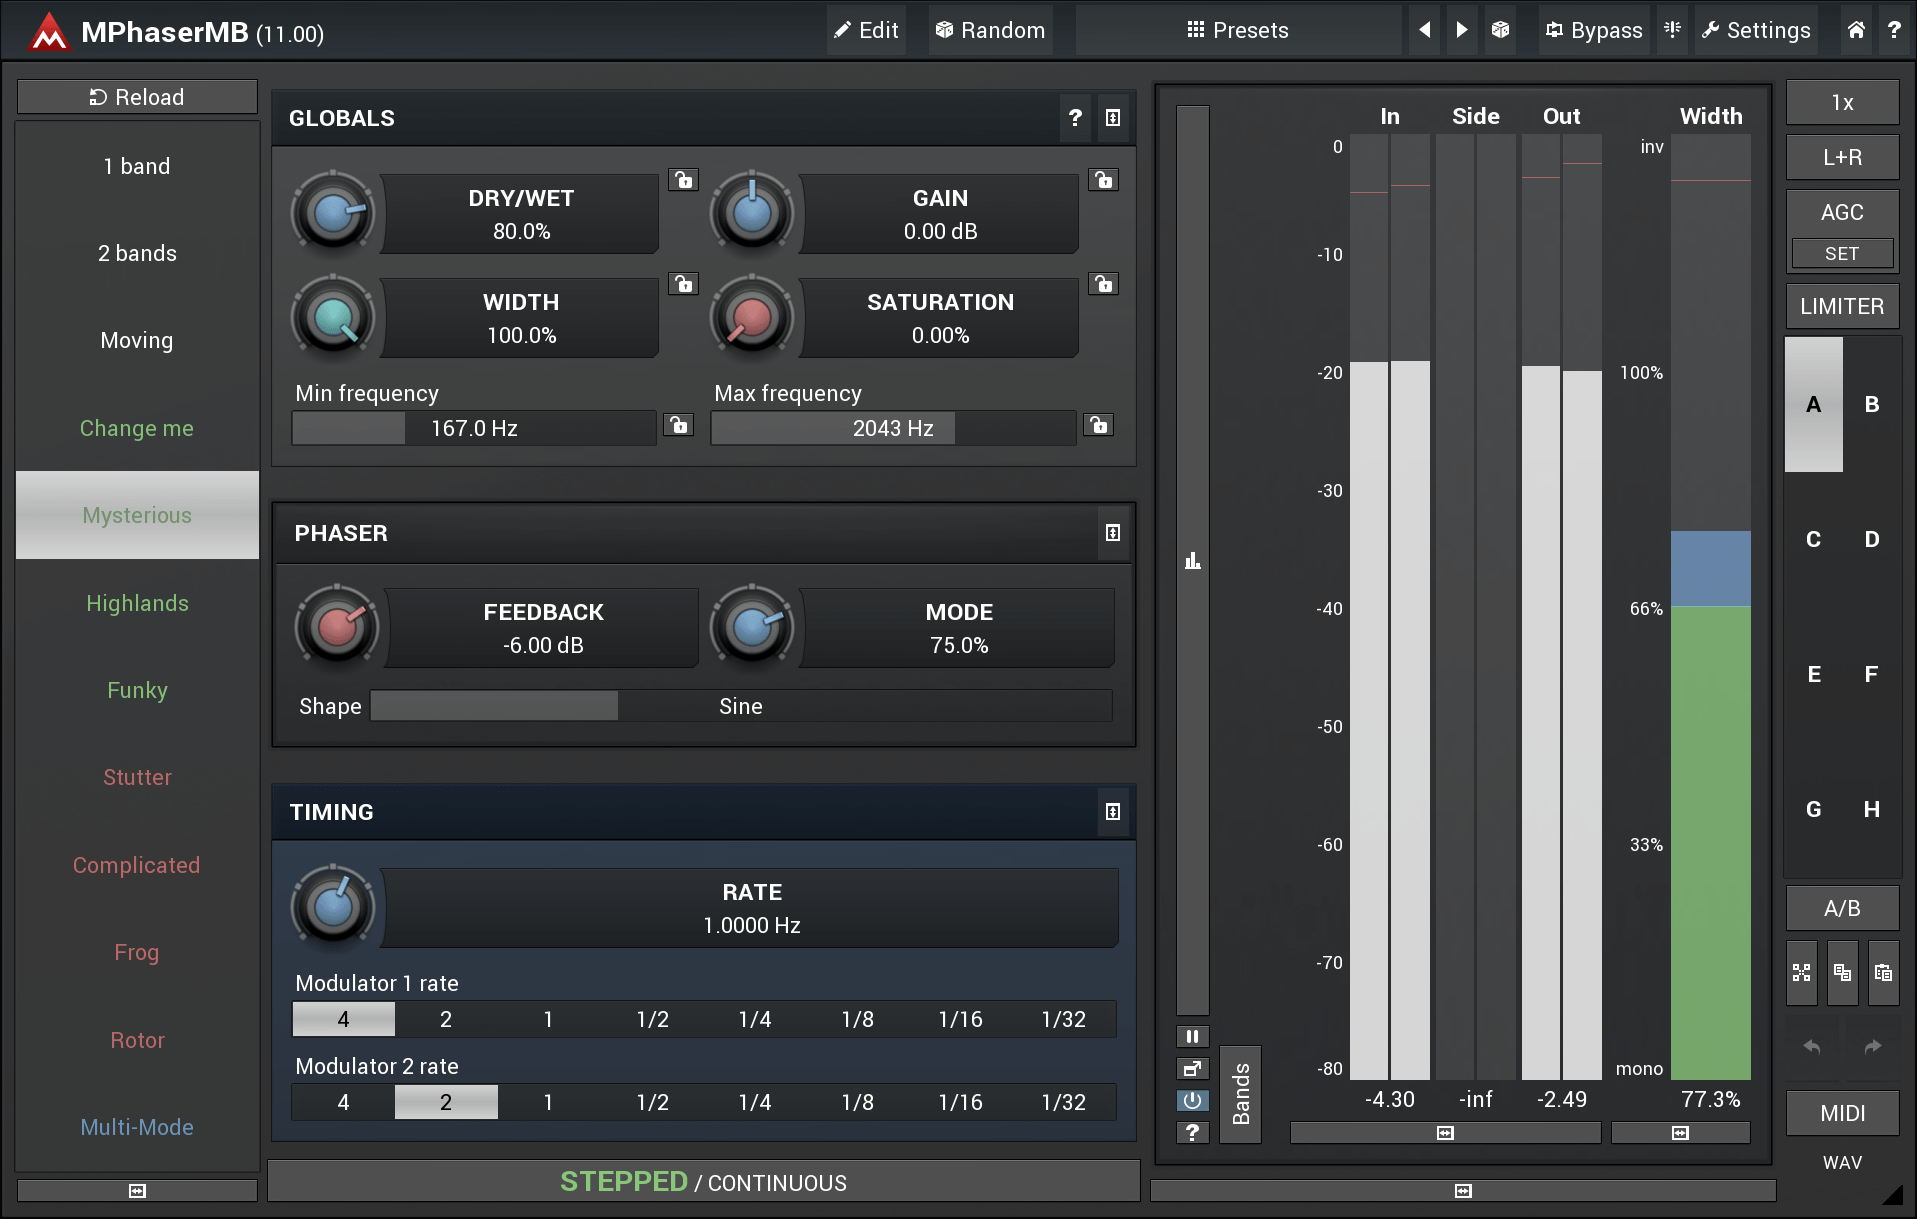The height and width of the screenshot is (1219, 1917).
Task: Switch Stepped / Continuous mode
Action: coord(703,1182)
